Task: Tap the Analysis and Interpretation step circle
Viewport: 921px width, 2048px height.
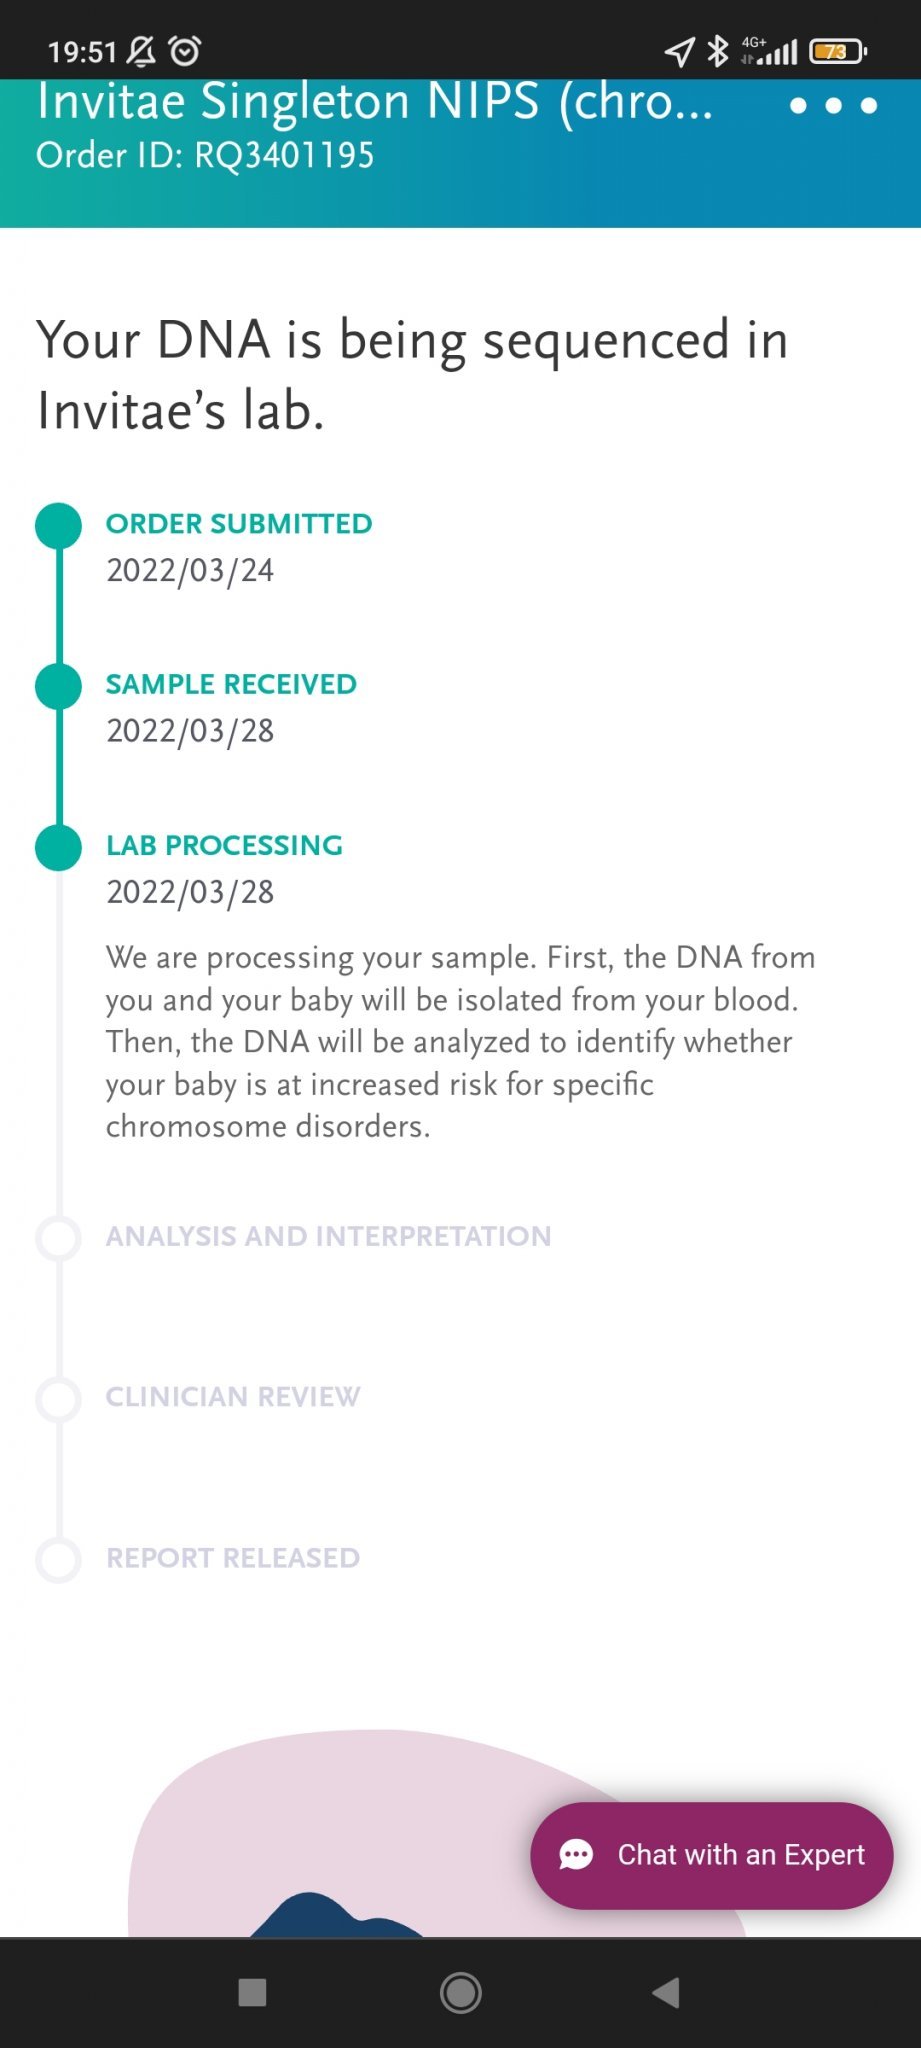Action: (58, 1238)
